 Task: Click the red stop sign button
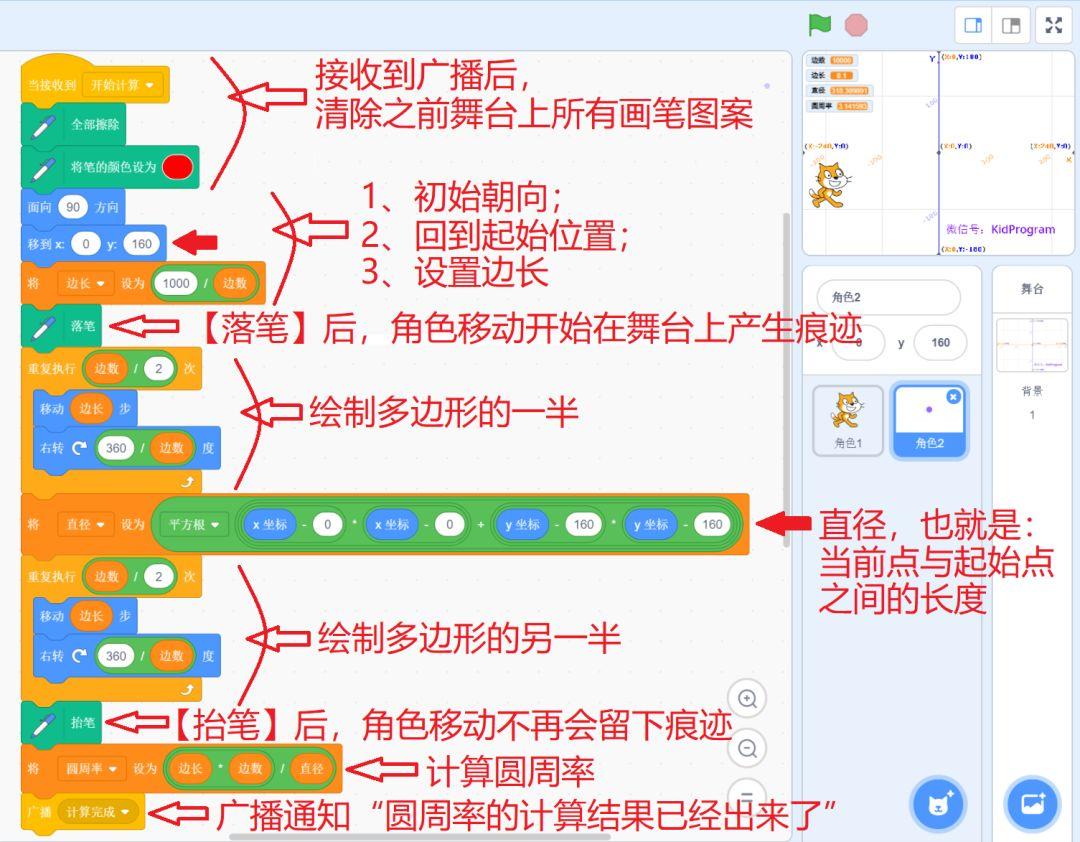pyautogui.click(x=856, y=25)
